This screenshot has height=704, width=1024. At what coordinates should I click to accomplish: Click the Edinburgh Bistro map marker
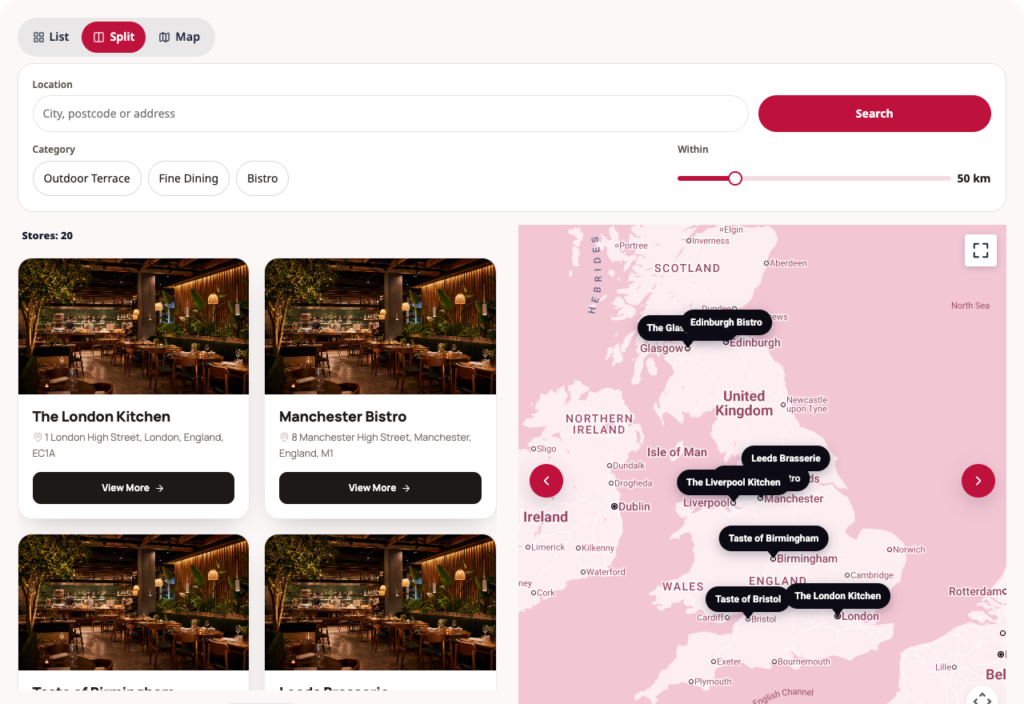pyautogui.click(x=726, y=323)
